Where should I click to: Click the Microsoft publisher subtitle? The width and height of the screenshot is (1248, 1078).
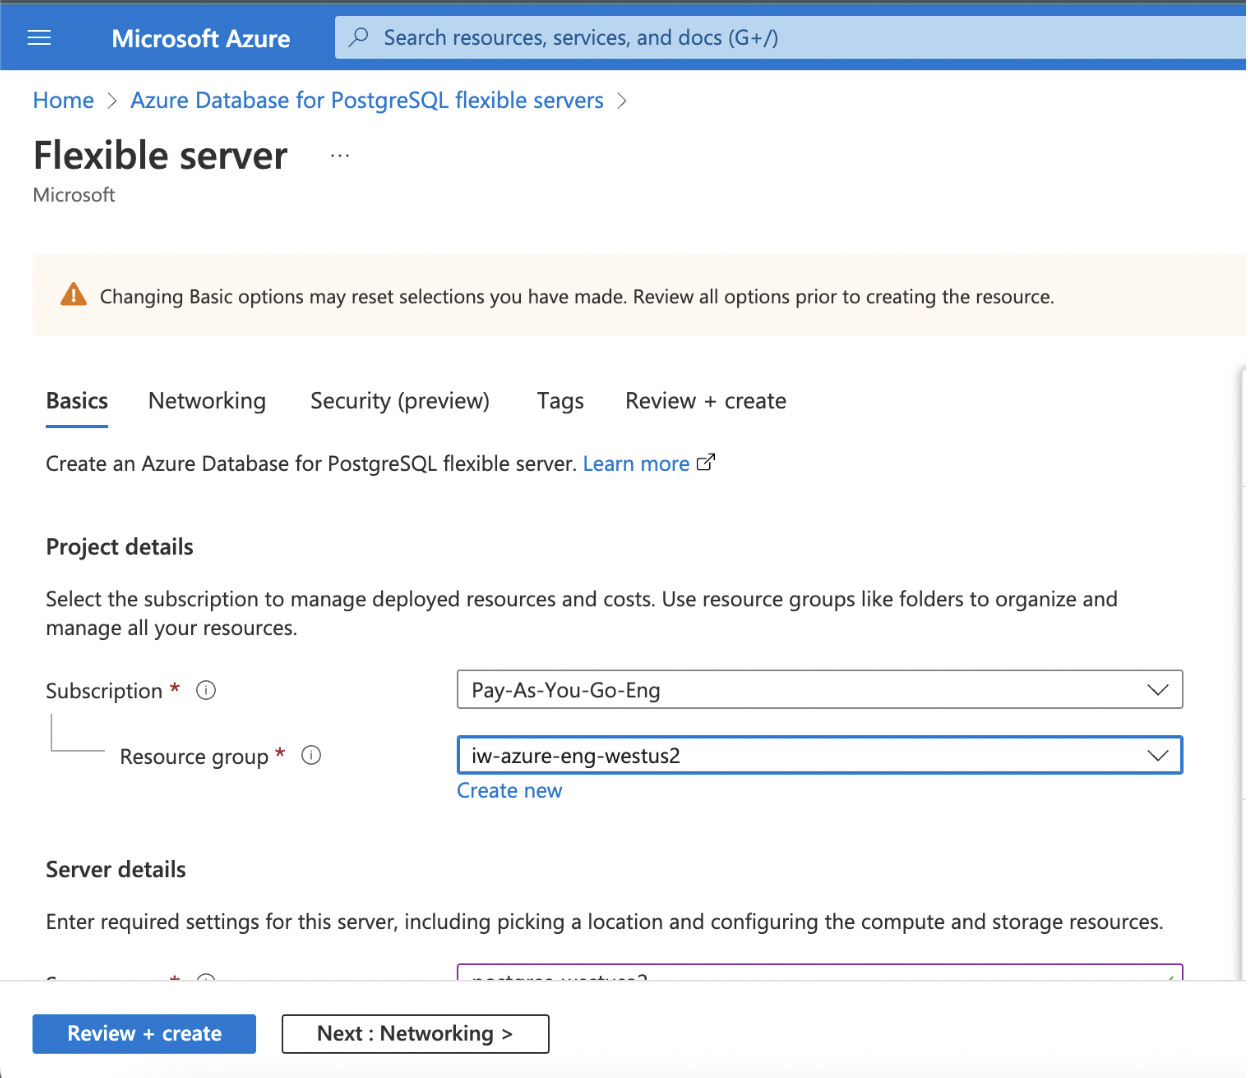coord(74,195)
